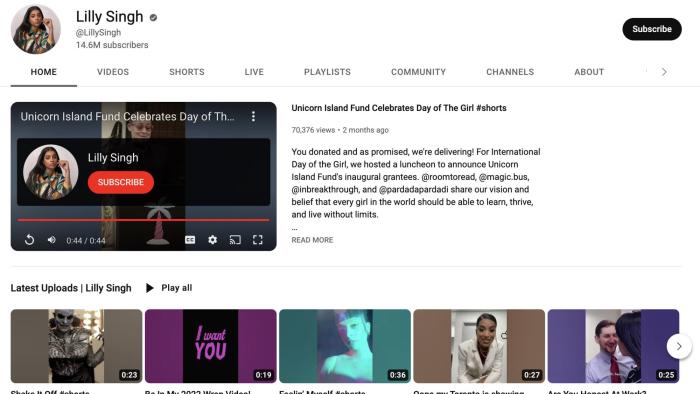Open the three-dot video options menu
This screenshot has height=394, width=700.
coord(253,116)
